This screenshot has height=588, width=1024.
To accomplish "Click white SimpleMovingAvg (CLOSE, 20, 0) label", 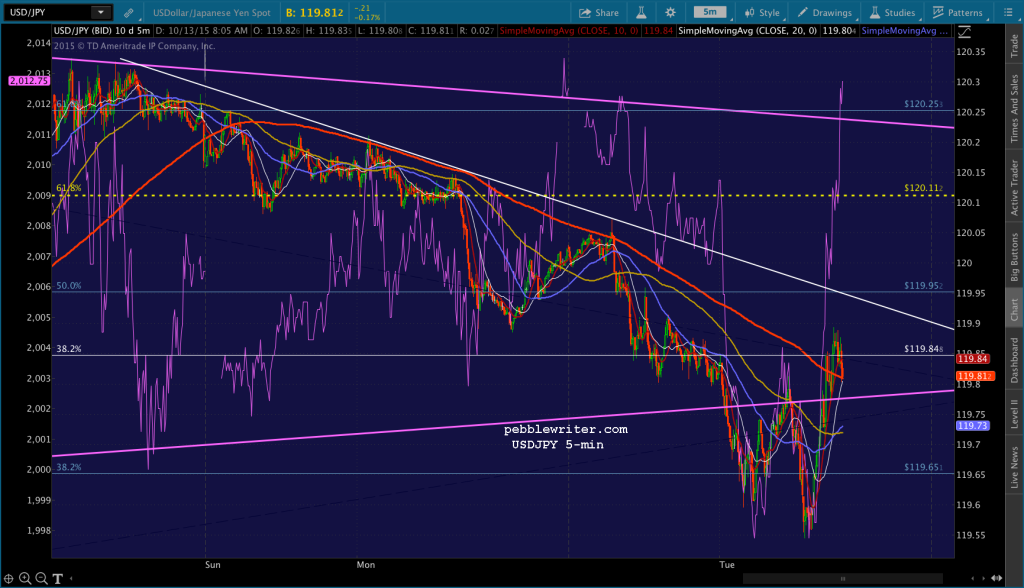I will [x=747, y=31].
